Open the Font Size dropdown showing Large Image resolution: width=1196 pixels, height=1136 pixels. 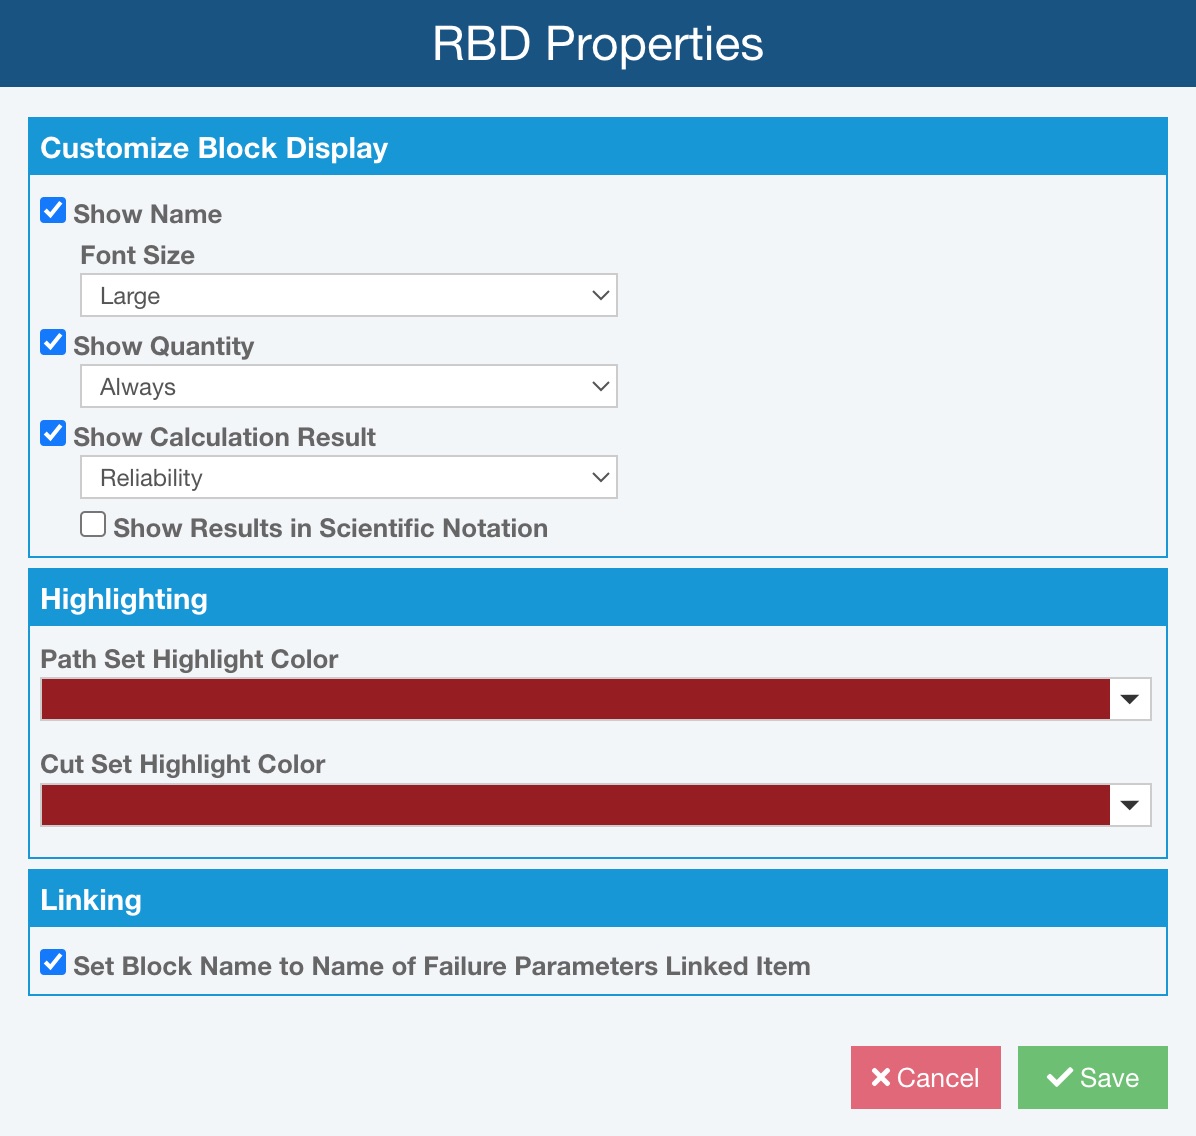pyautogui.click(x=348, y=295)
